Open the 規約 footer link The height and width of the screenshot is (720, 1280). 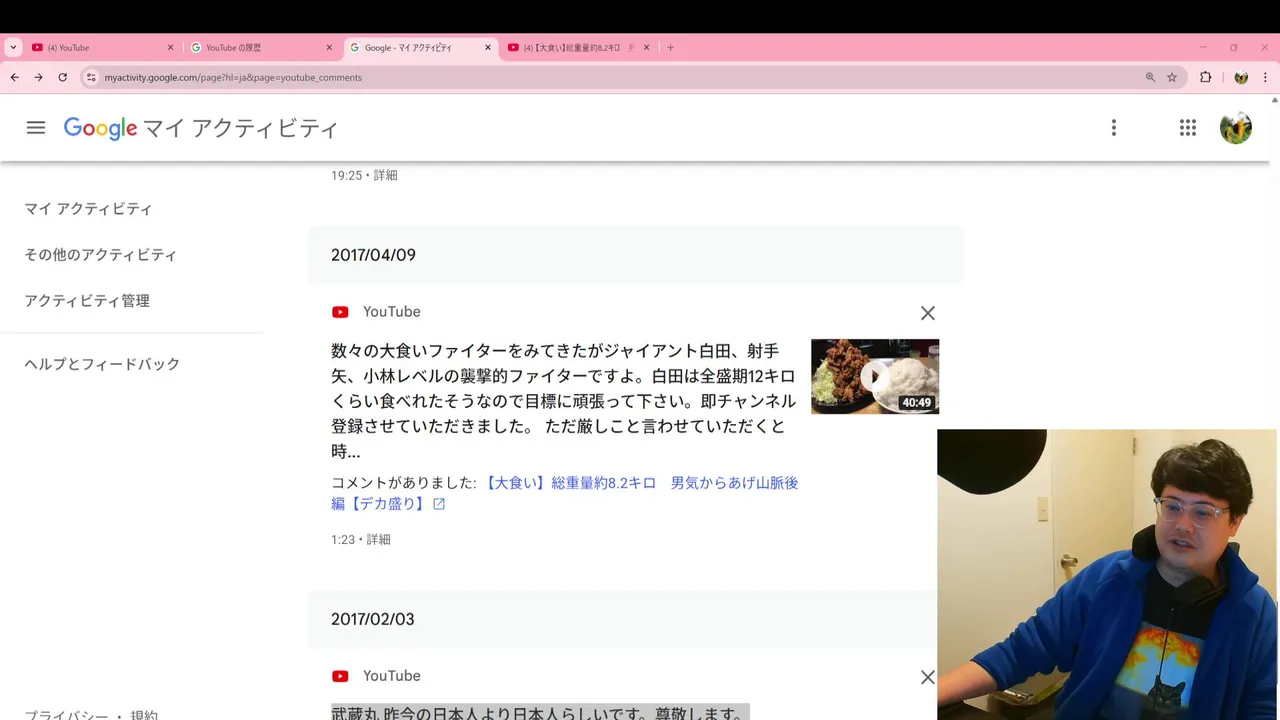(x=144, y=716)
